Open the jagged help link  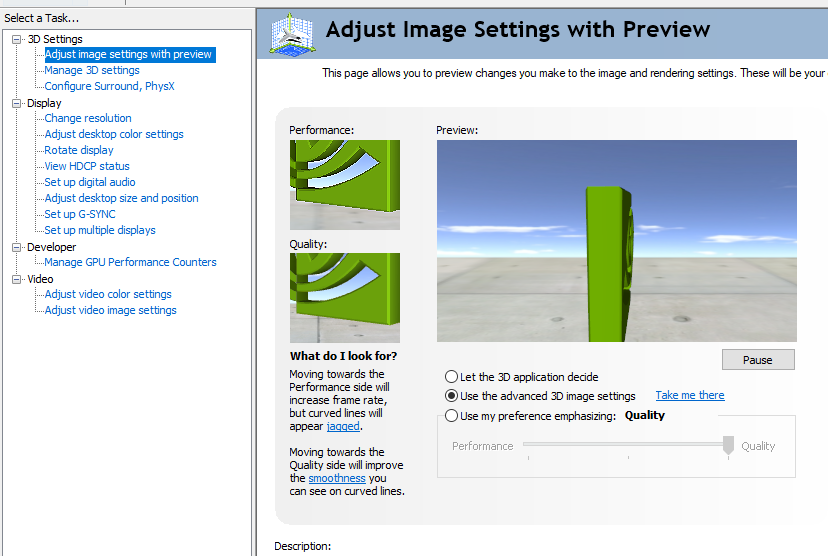[343, 426]
